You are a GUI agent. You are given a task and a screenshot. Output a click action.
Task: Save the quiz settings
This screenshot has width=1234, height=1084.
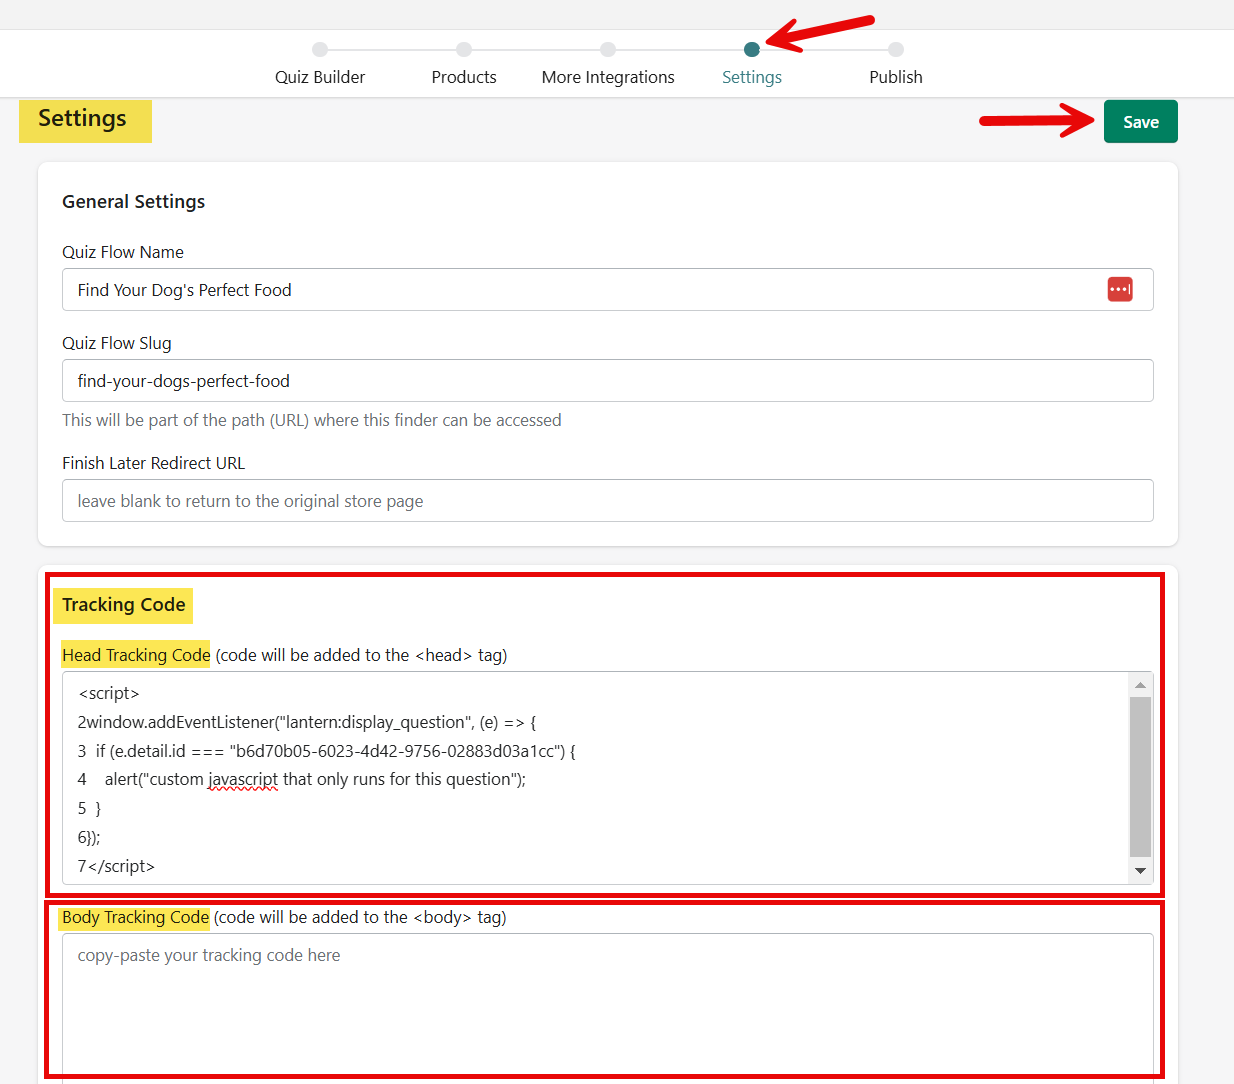(x=1141, y=122)
